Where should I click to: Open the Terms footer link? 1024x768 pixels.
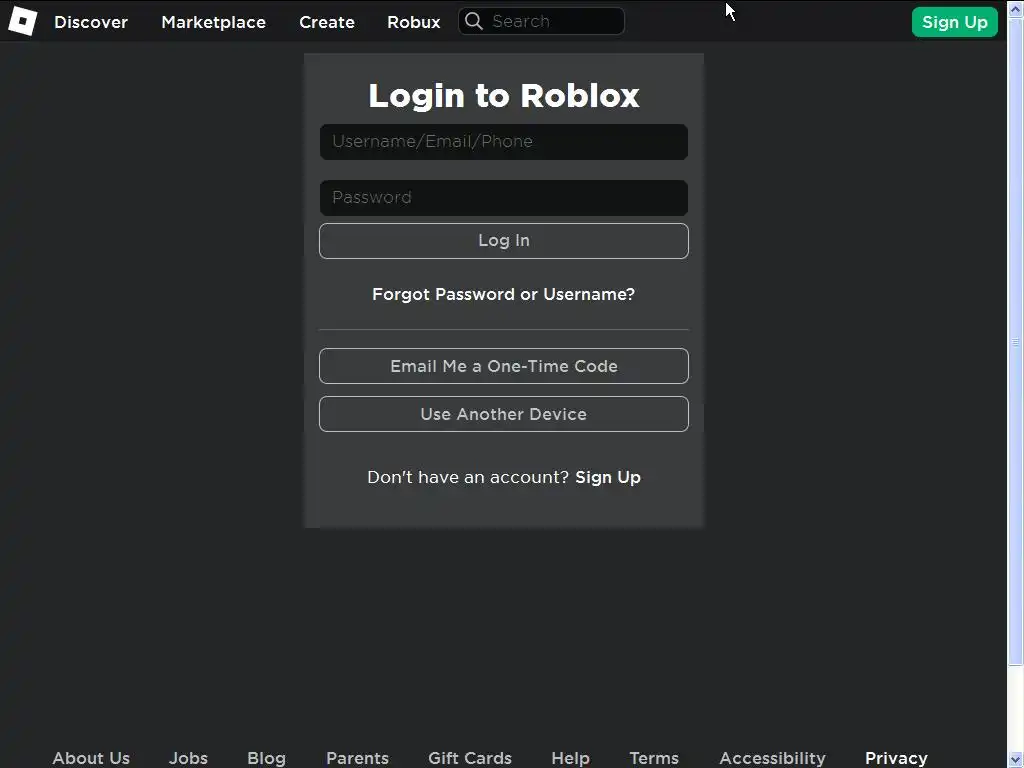(x=654, y=758)
